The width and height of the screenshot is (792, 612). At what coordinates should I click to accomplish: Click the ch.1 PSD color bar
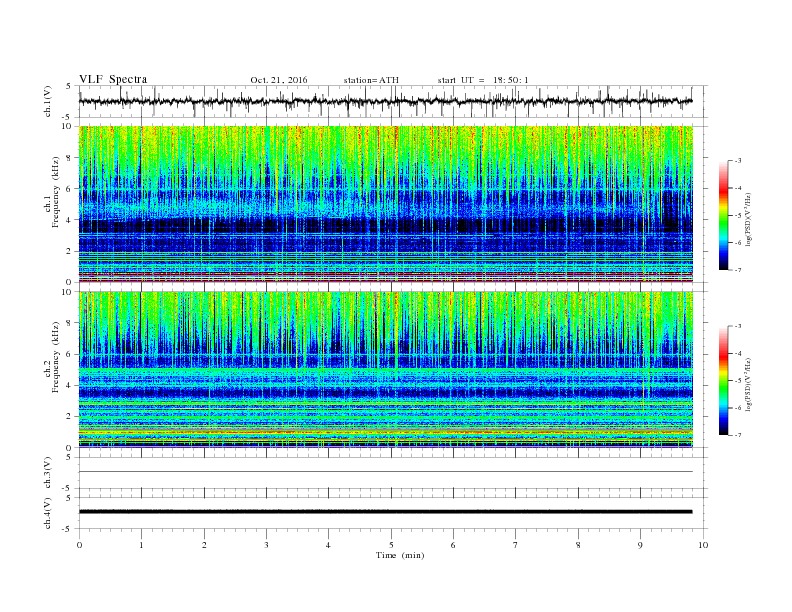pos(724,215)
